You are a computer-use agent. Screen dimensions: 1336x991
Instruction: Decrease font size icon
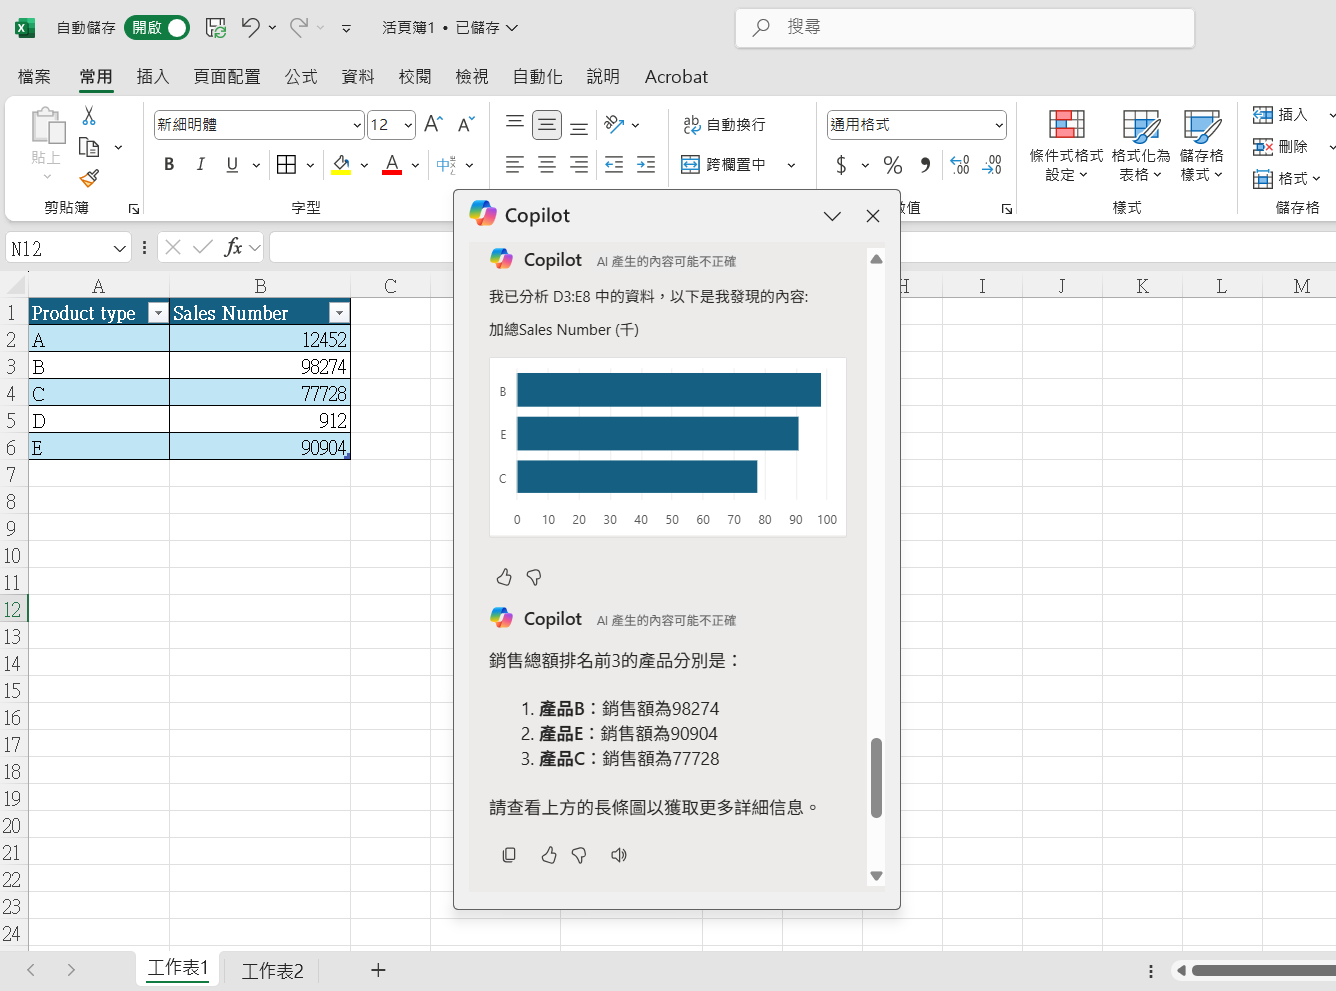[466, 124]
